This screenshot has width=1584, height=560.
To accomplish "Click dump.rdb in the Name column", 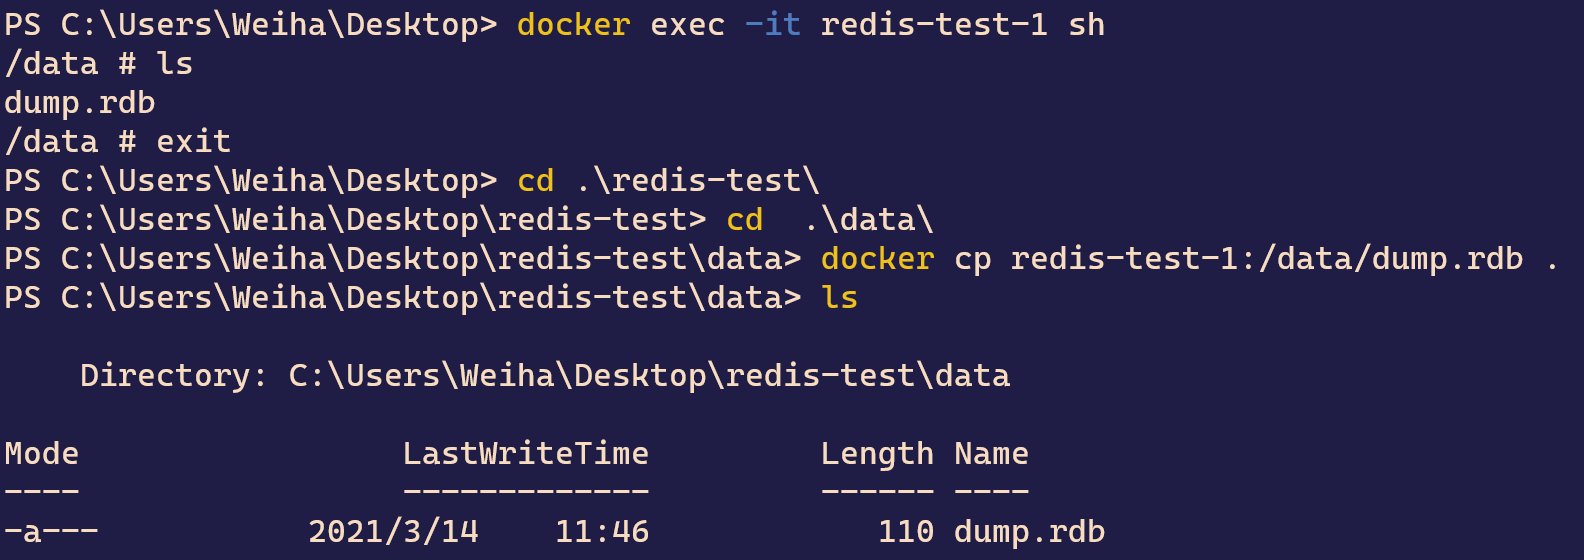I will (1029, 532).
